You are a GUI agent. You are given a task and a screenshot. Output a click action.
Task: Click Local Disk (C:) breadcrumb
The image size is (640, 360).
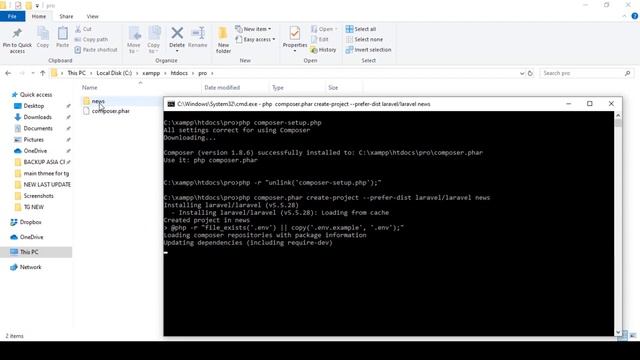coord(114,73)
